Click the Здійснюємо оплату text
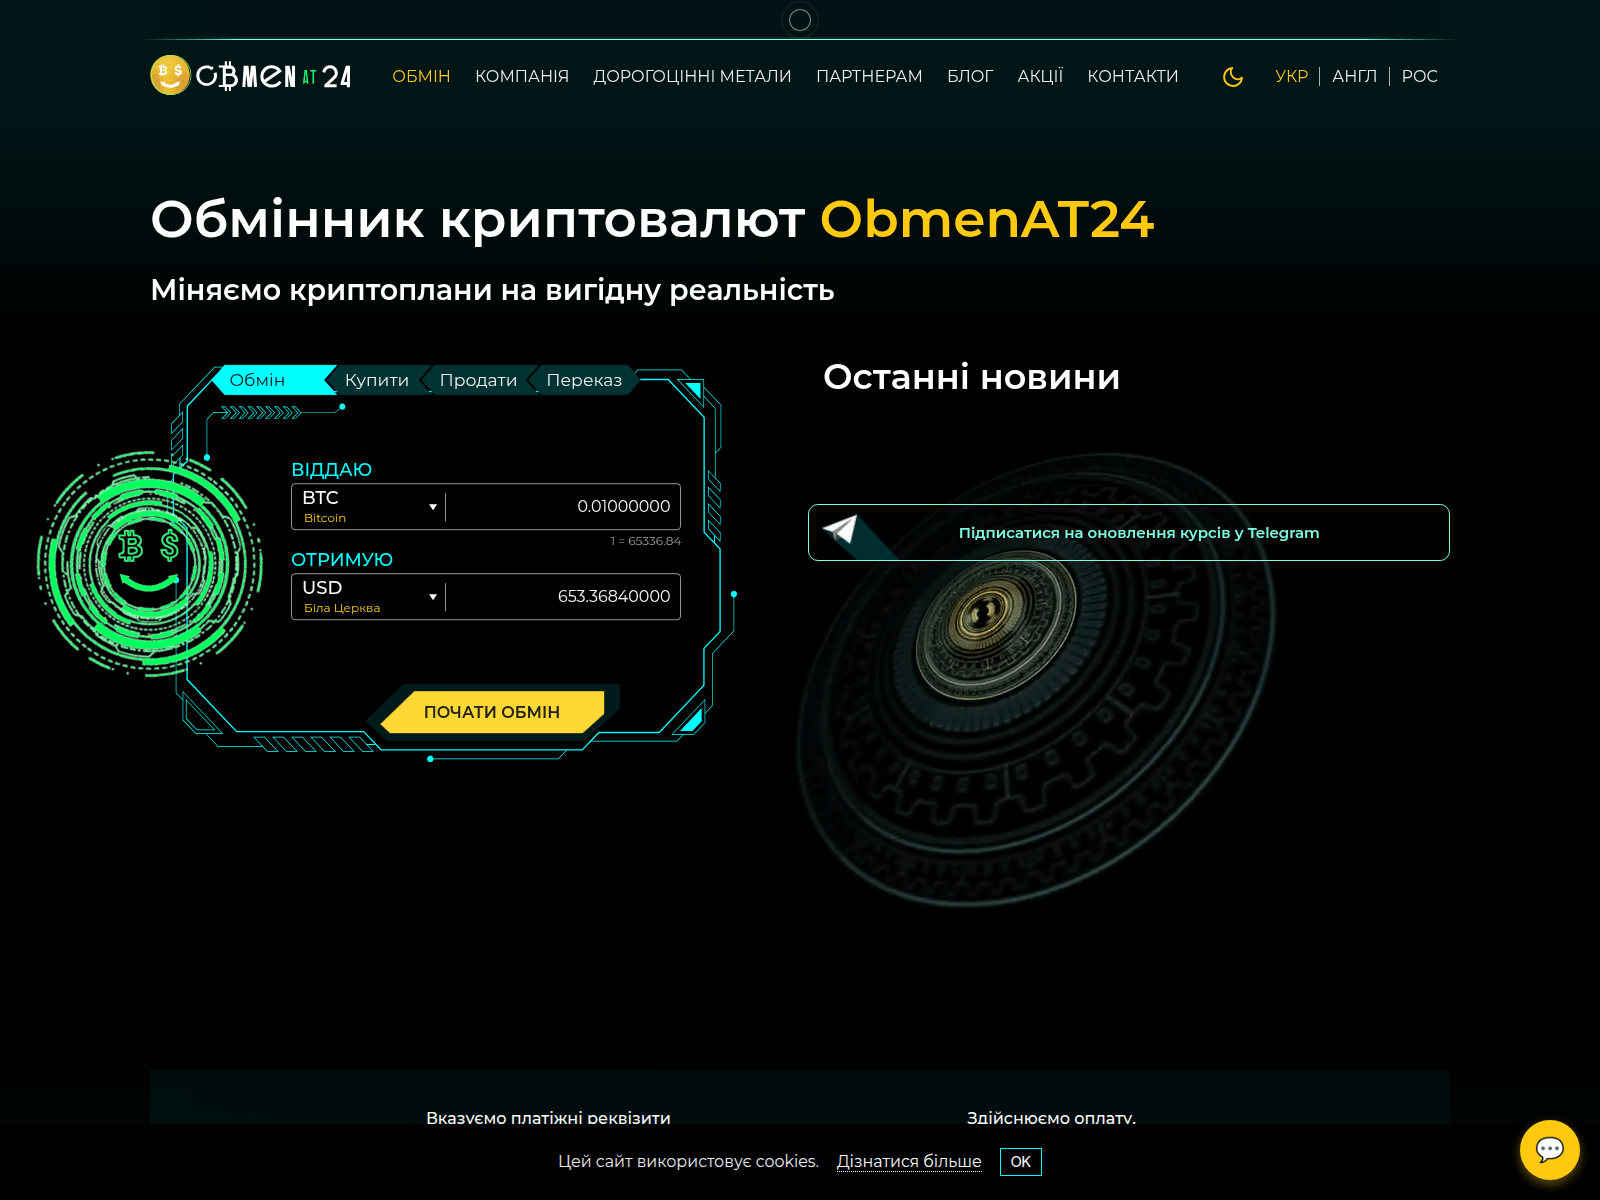Screen dimensions: 1600x1200 point(1051,1117)
